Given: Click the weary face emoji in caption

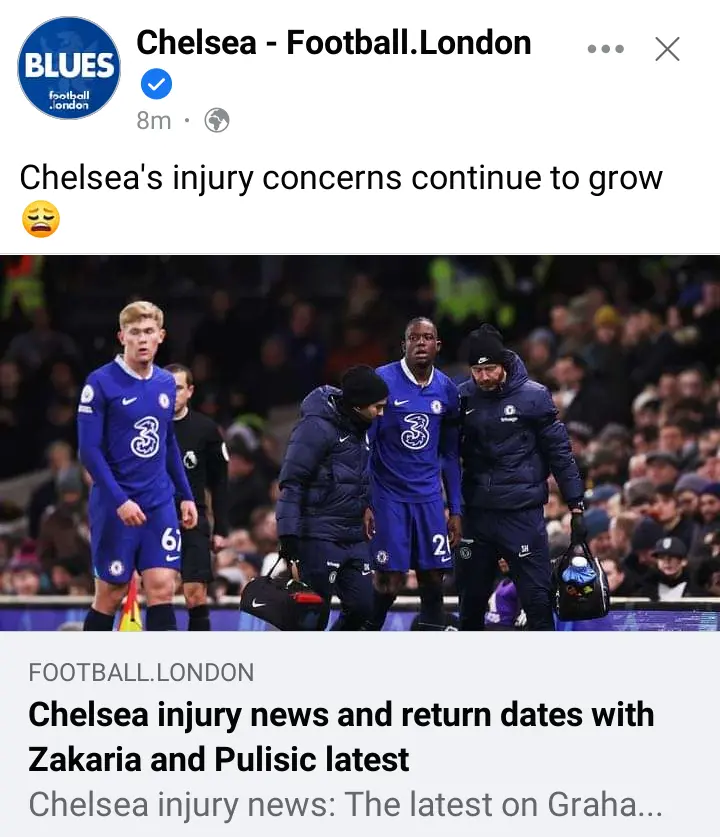Looking at the screenshot, I should [41, 219].
